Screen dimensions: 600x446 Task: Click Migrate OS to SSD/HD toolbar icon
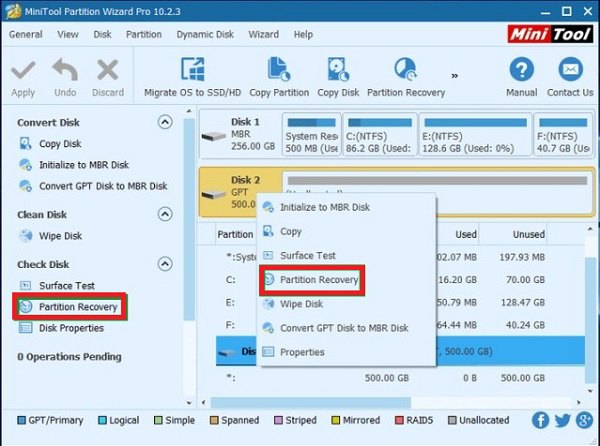coord(192,70)
